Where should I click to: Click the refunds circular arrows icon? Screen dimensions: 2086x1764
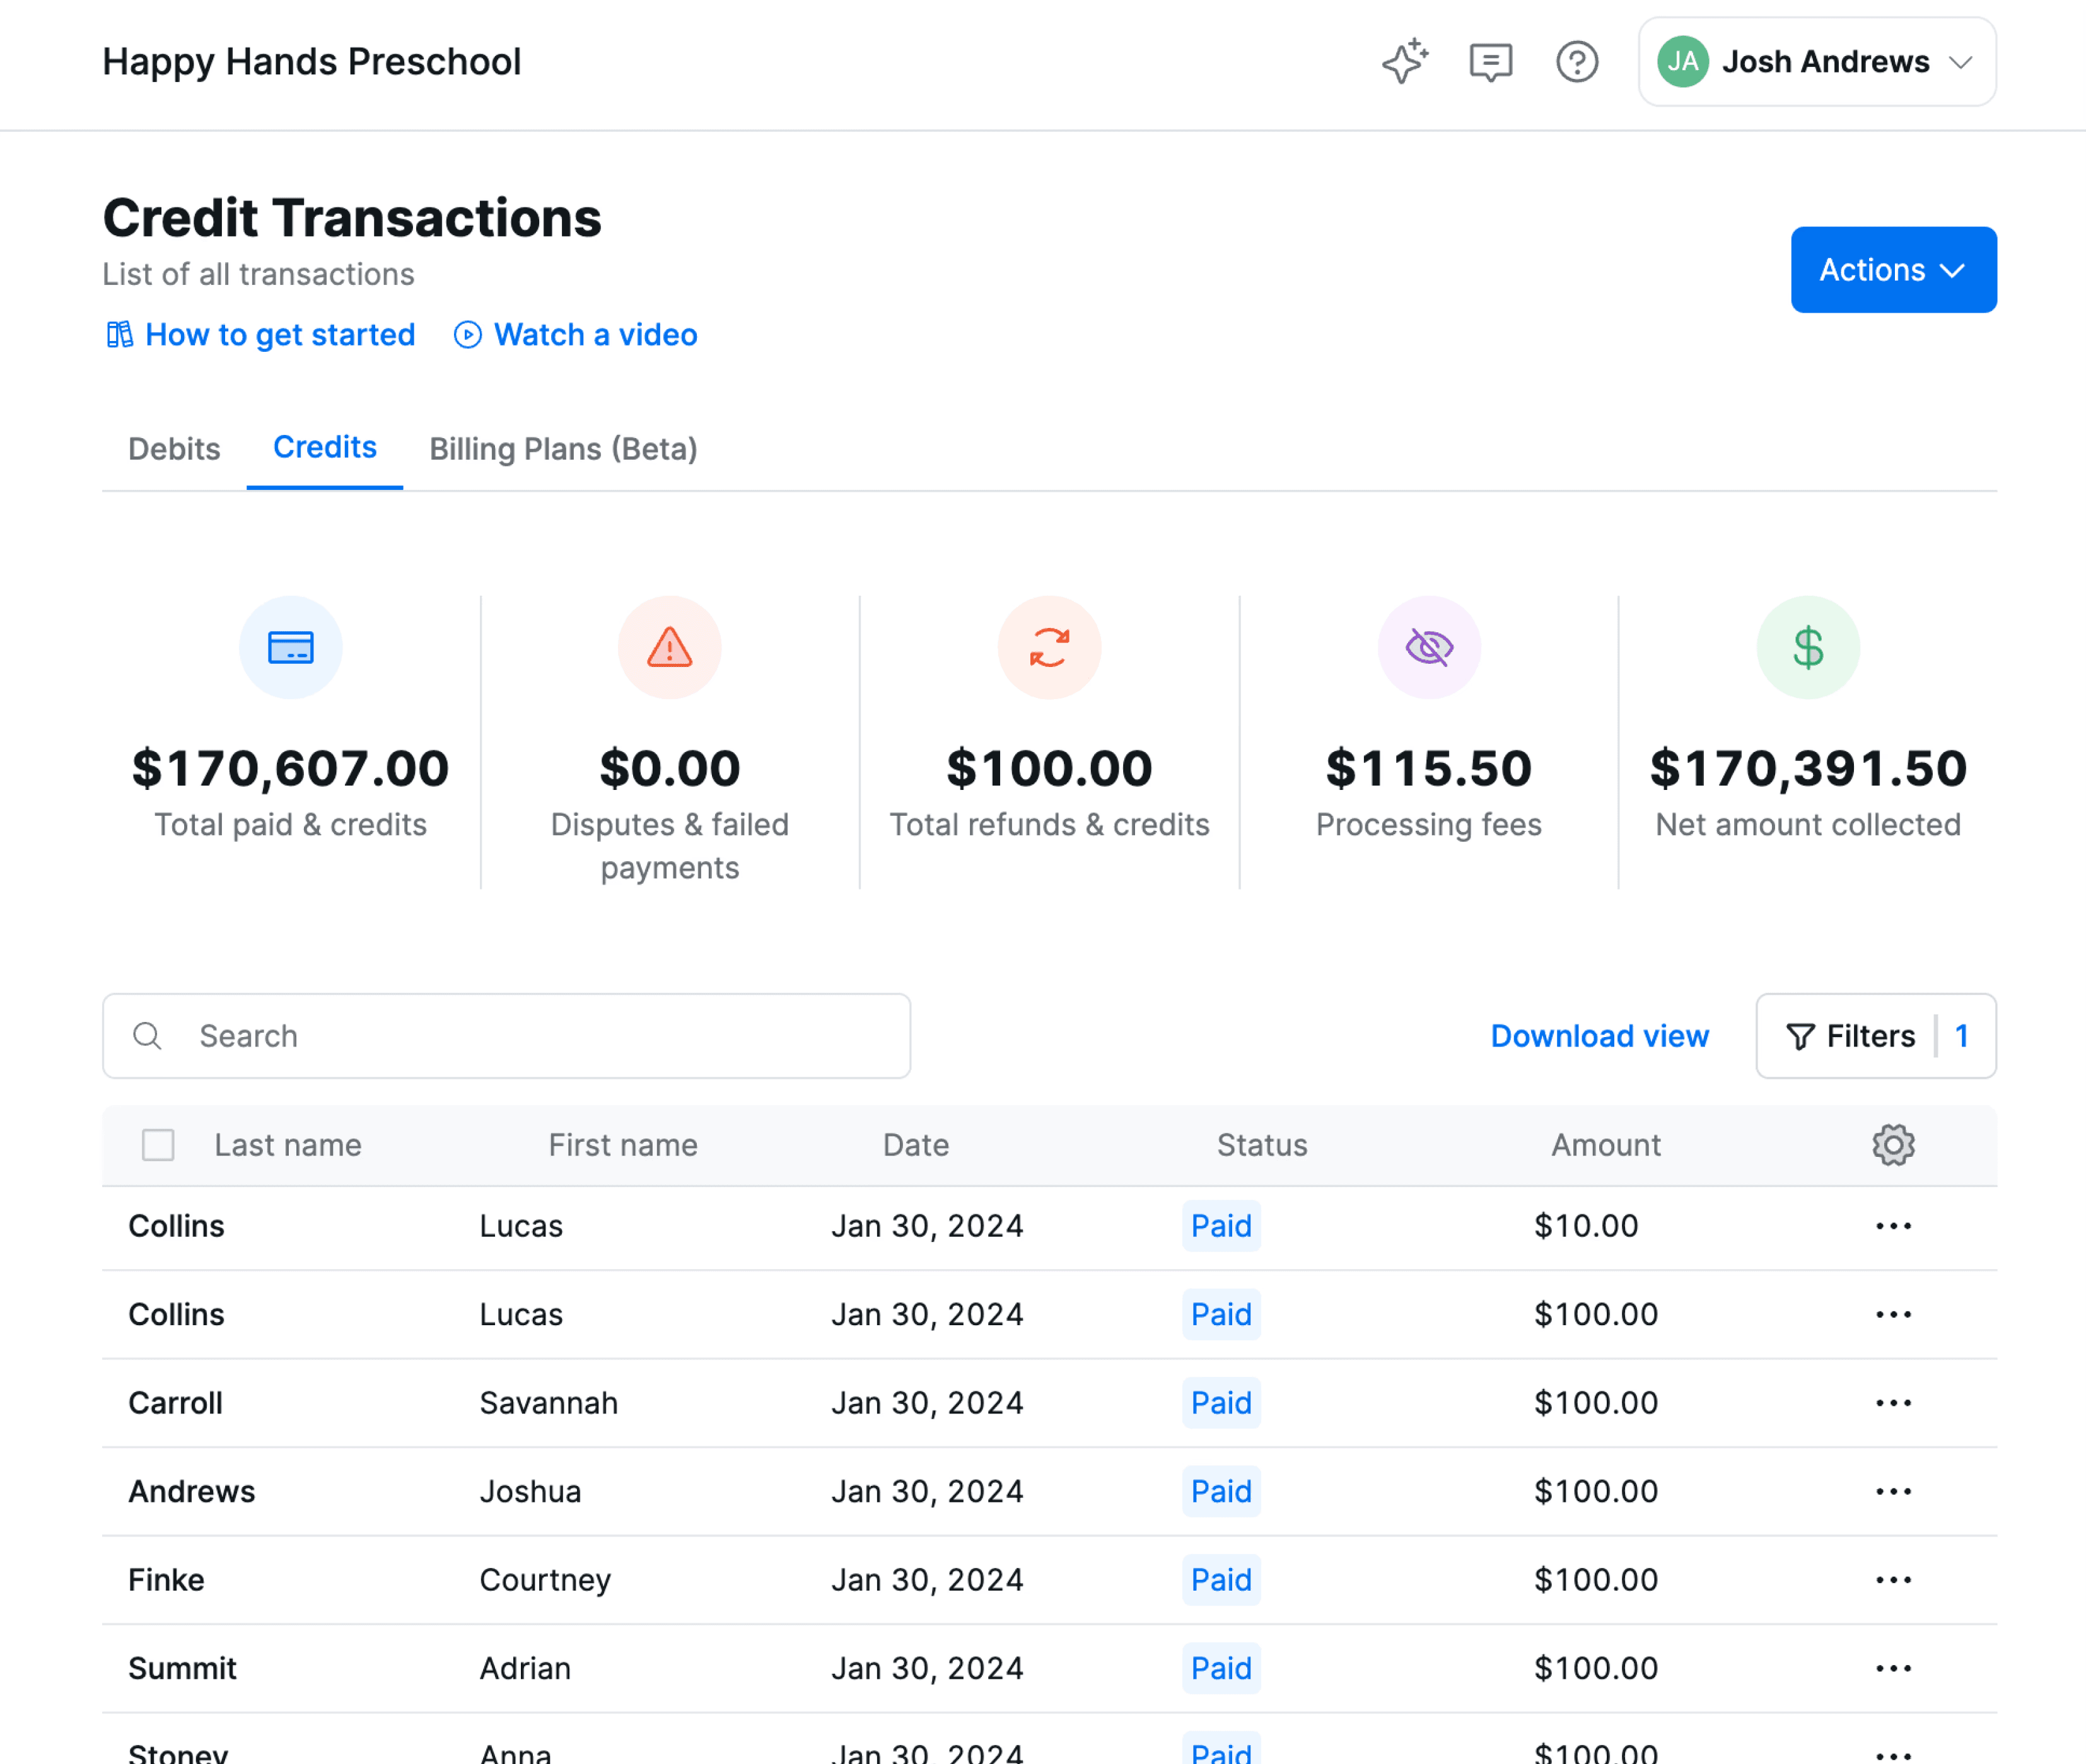click(x=1049, y=648)
